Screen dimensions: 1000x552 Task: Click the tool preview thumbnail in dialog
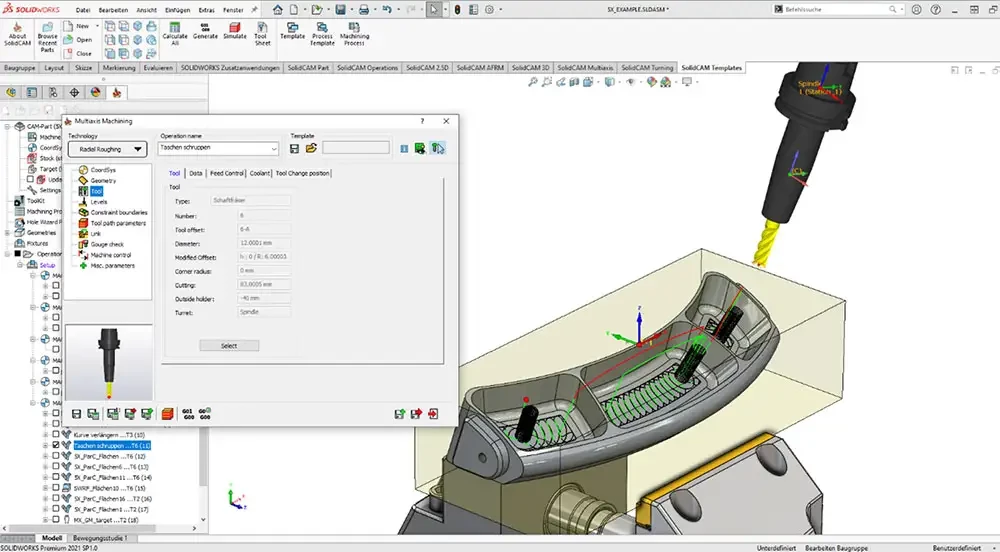[x=109, y=363]
